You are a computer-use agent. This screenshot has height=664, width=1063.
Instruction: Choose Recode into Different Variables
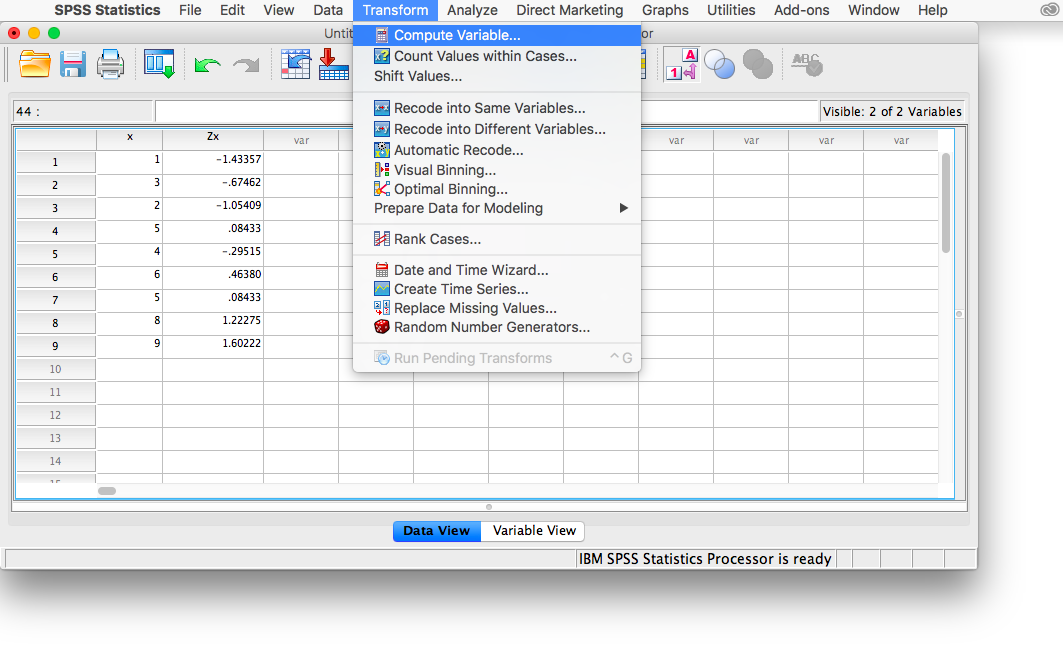click(x=499, y=129)
